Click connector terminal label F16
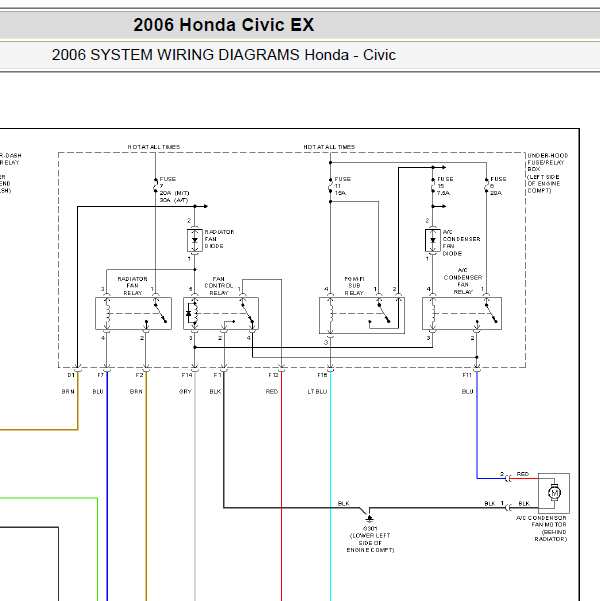This screenshot has height=601, width=600. click(x=322, y=375)
